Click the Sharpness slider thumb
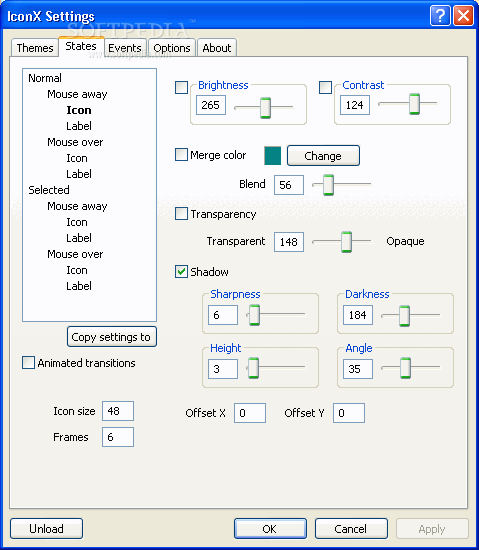 click(254, 315)
